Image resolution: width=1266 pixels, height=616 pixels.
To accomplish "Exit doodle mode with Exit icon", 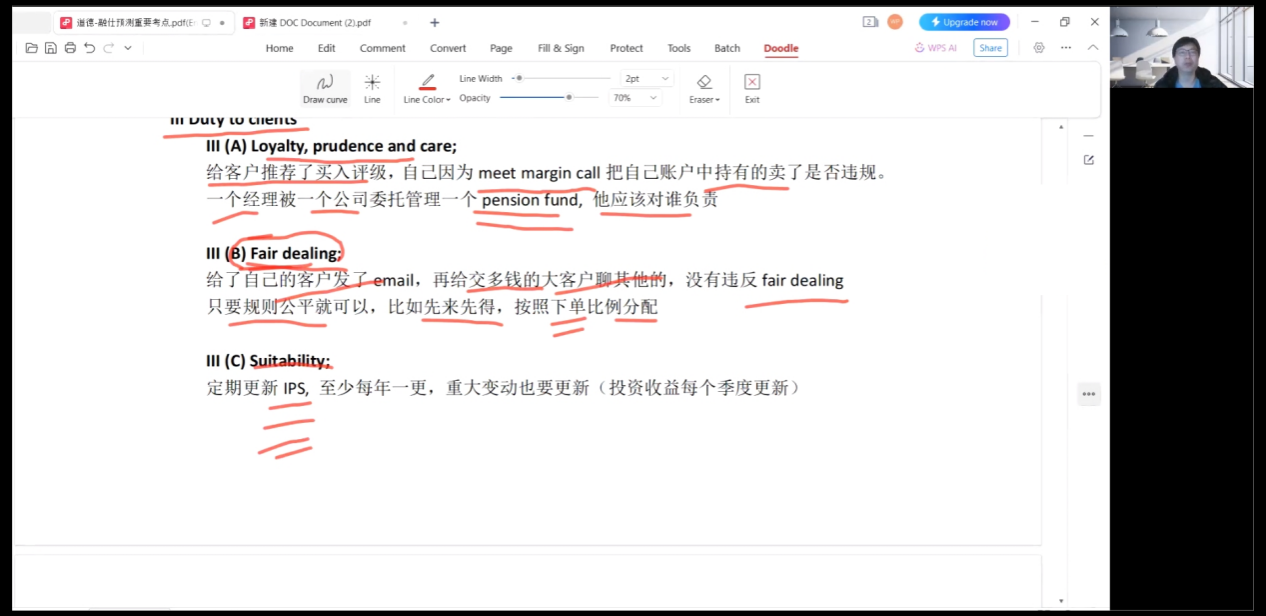I will 752,83.
